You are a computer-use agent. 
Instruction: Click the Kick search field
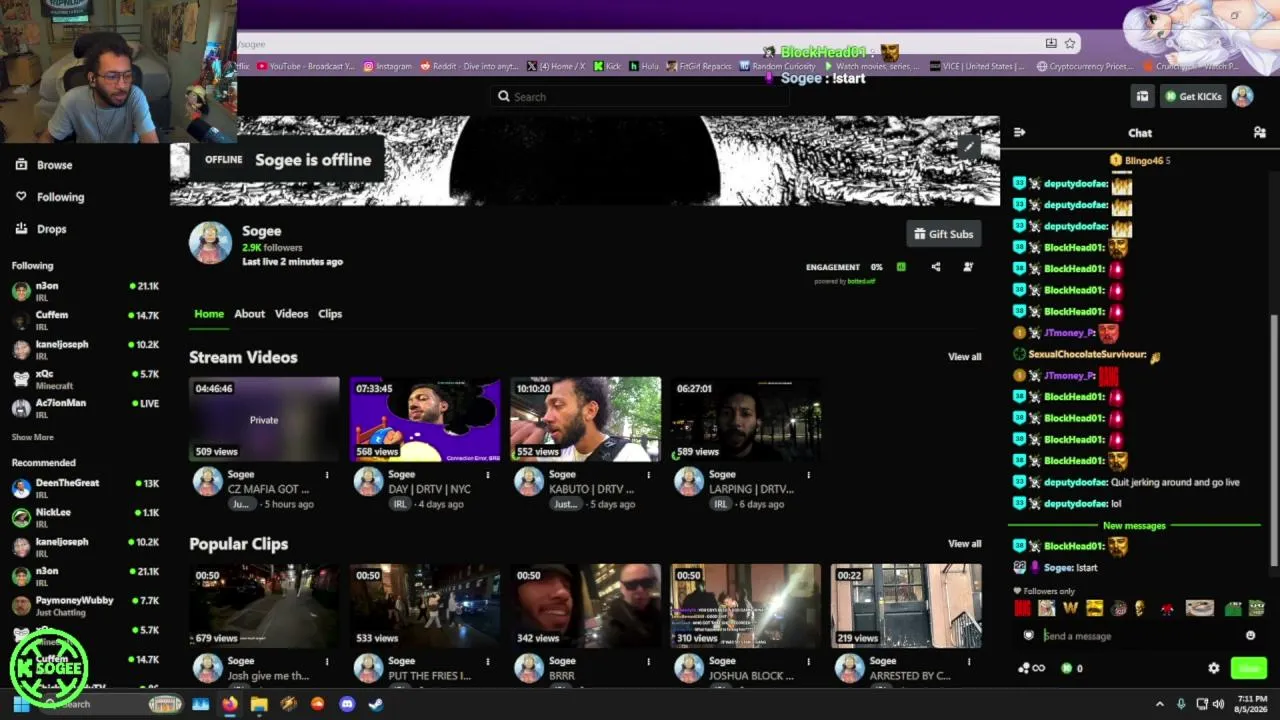point(640,96)
